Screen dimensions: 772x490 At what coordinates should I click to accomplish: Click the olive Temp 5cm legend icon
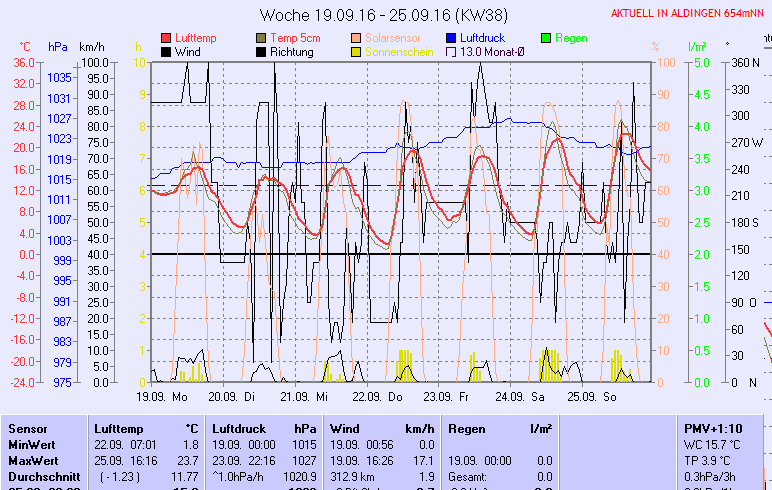point(262,38)
